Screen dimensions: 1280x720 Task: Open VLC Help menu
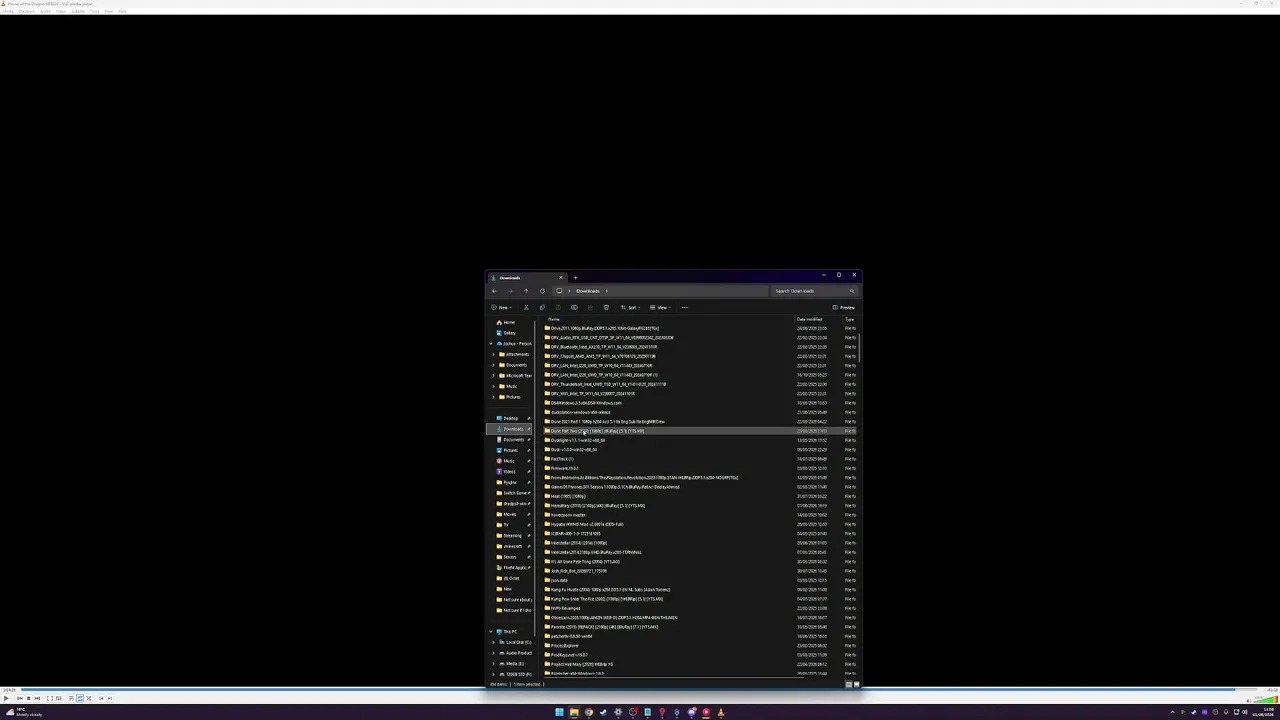(122, 11)
